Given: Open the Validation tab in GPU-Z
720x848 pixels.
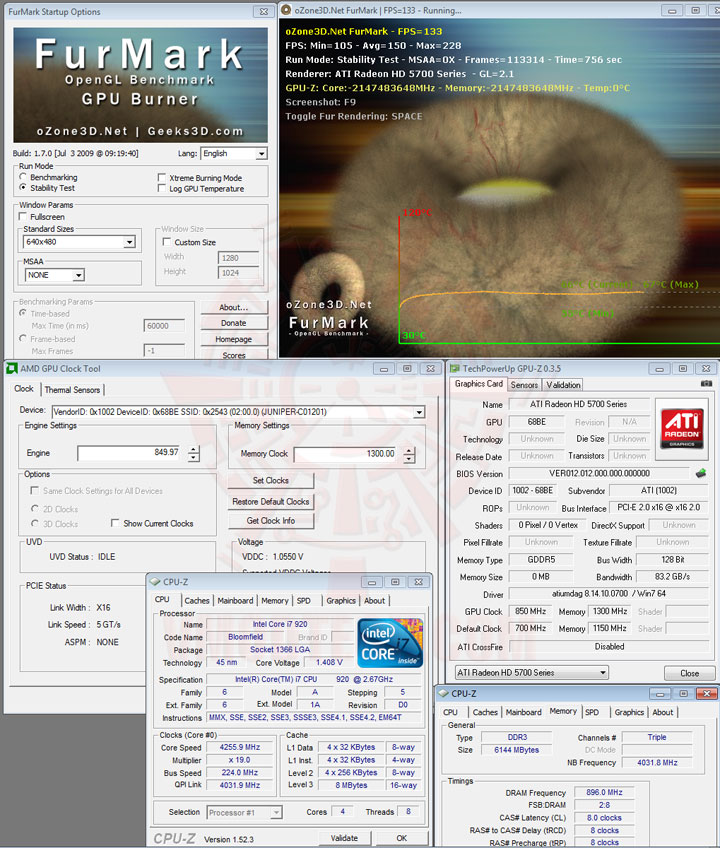Looking at the screenshot, I should [x=563, y=385].
